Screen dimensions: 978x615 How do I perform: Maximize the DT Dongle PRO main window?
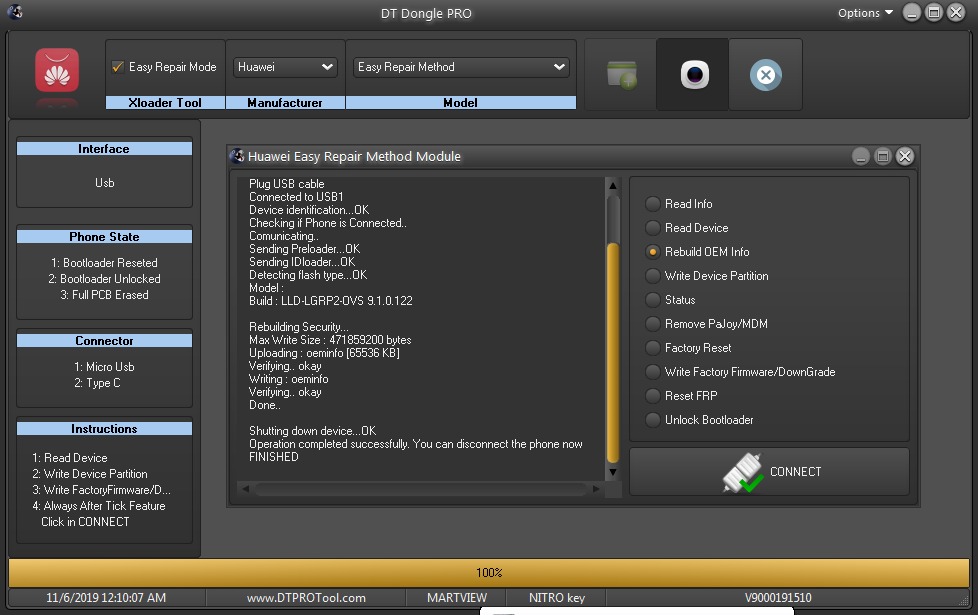pyautogui.click(x=934, y=12)
